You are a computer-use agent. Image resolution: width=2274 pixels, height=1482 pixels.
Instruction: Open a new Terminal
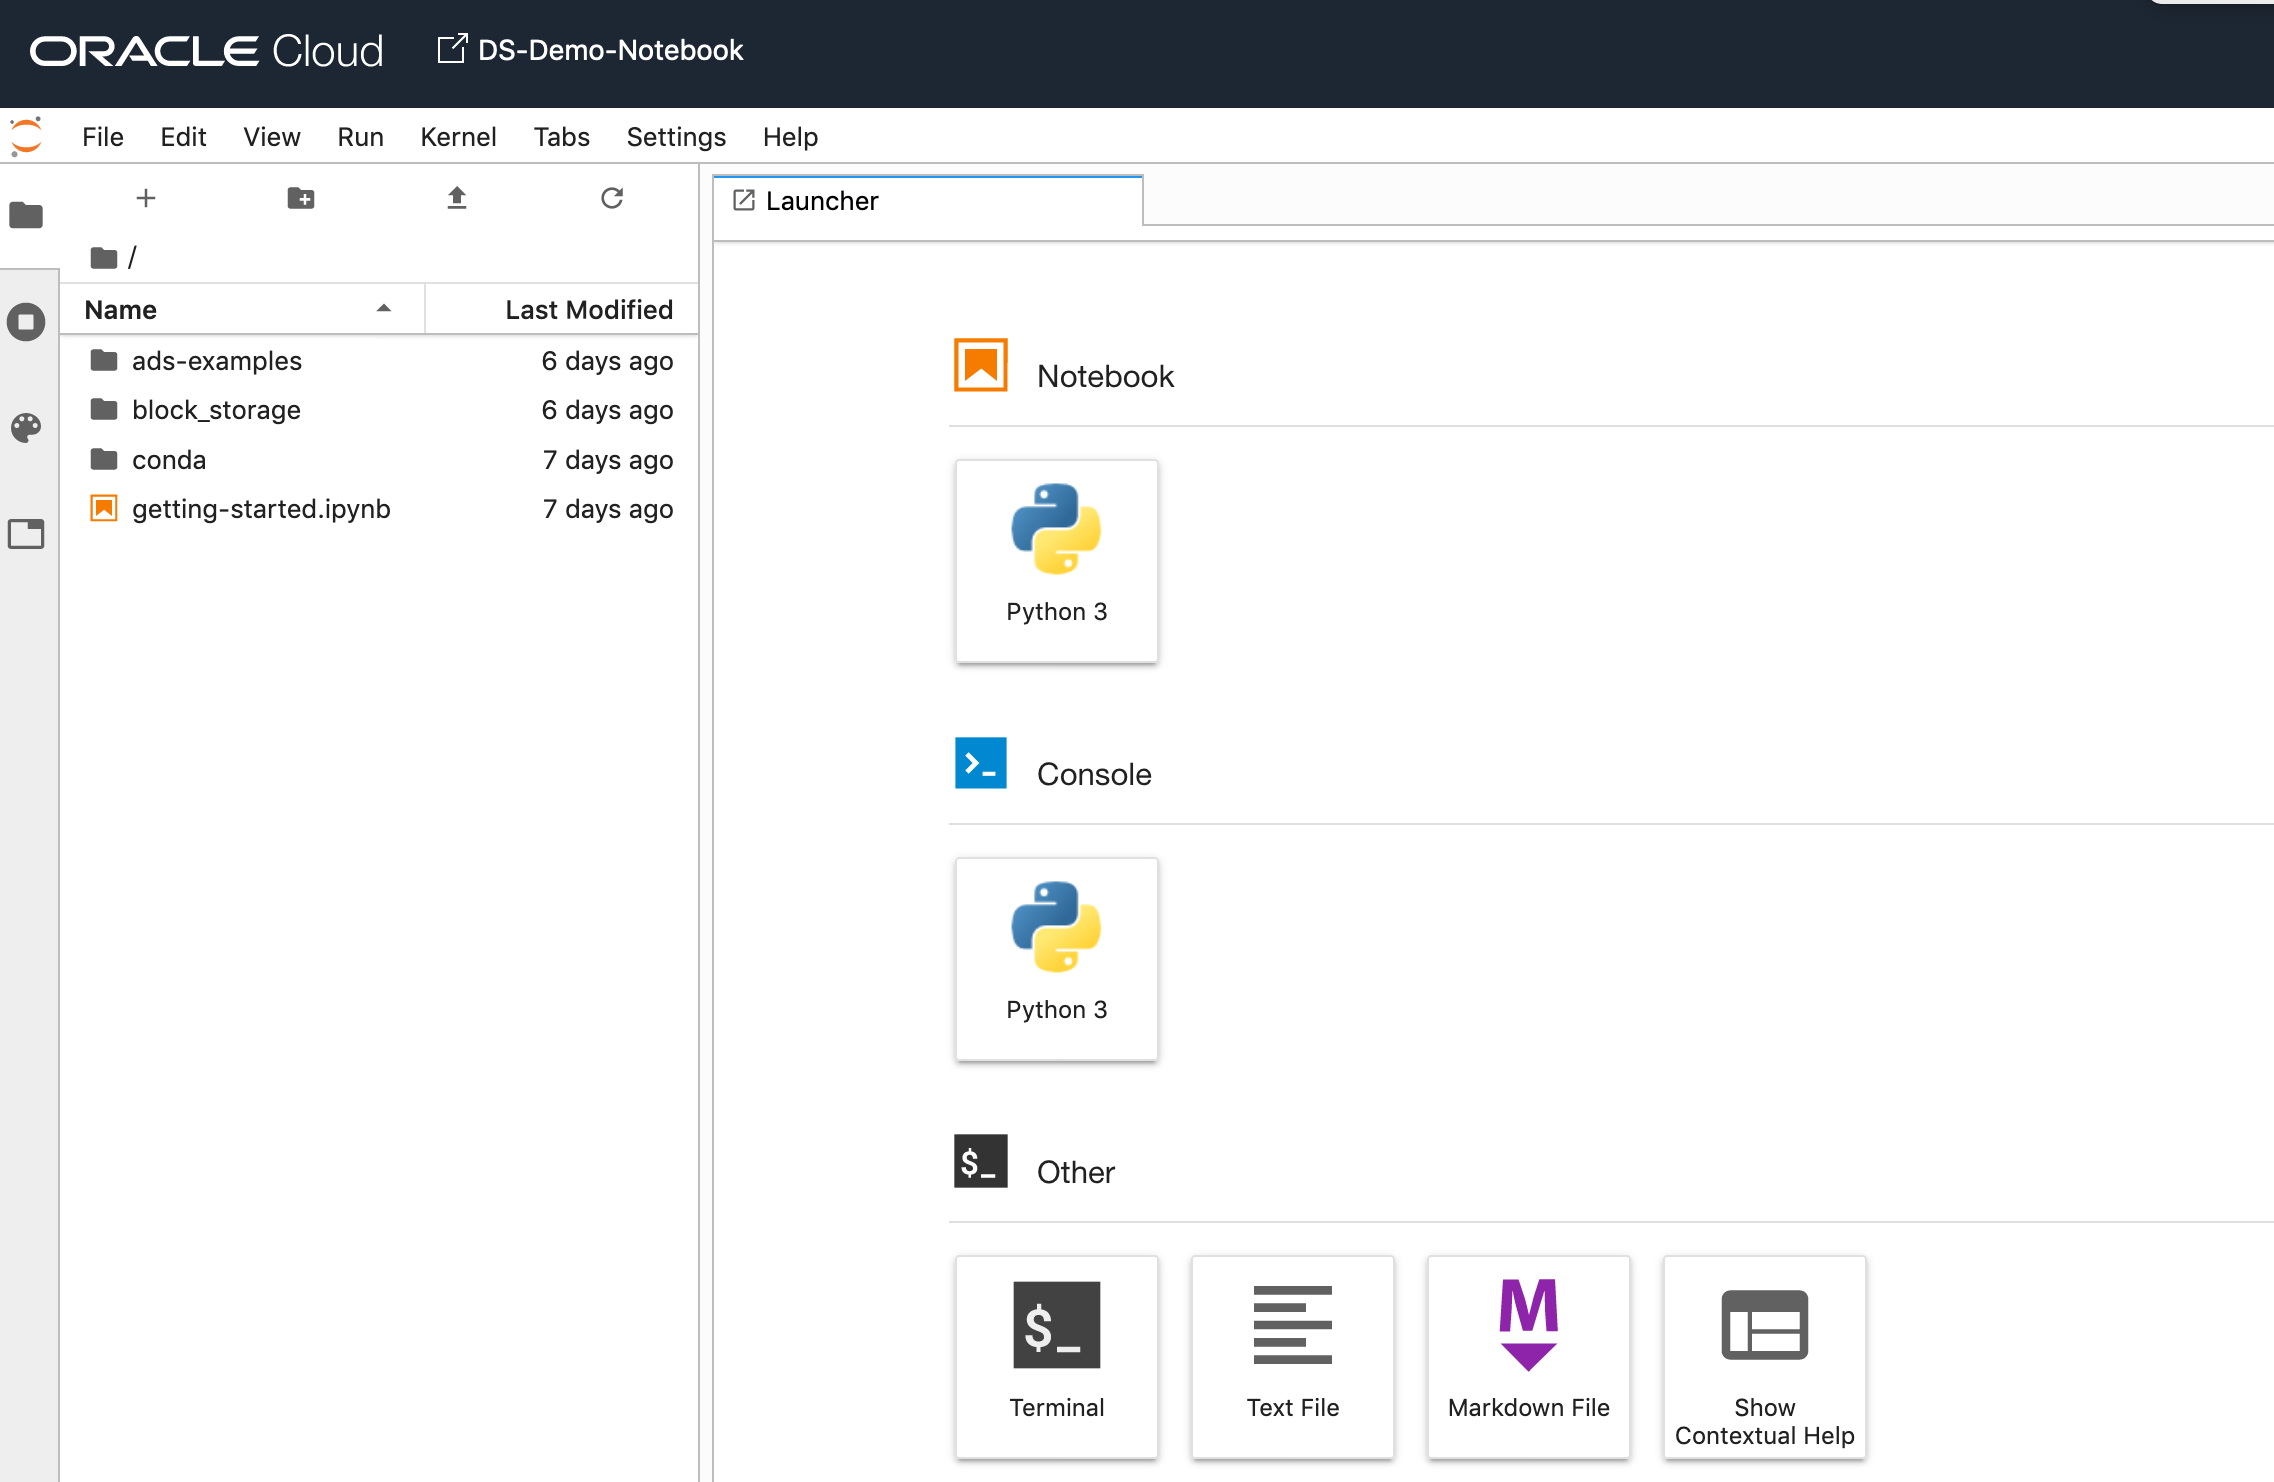pyautogui.click(x=1057, y=1356)
